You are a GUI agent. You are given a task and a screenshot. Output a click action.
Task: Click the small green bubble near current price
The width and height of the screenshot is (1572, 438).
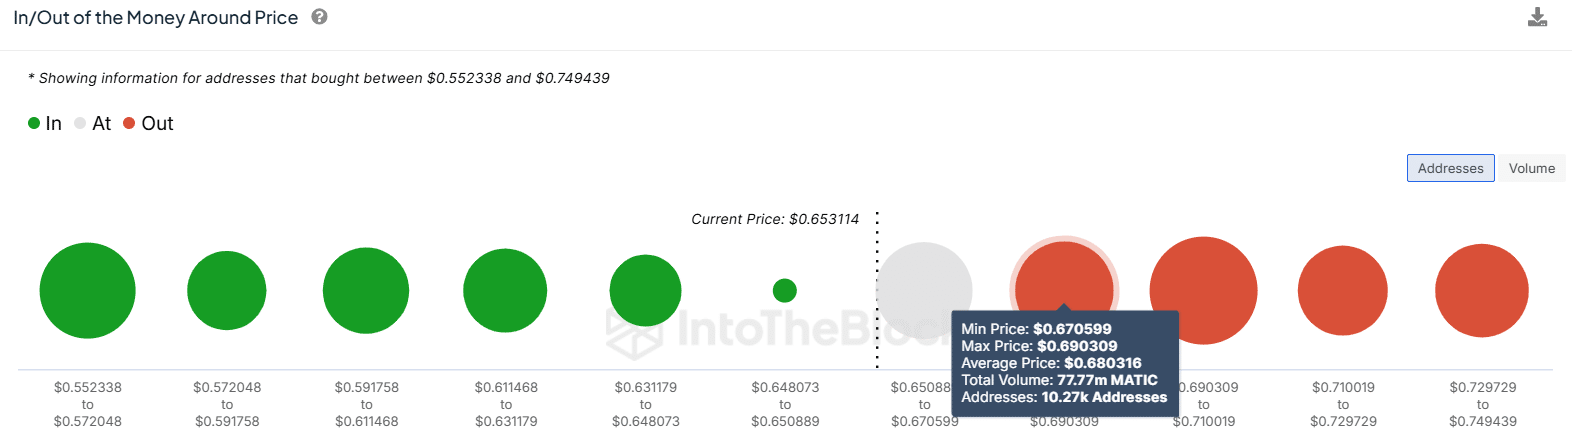click(x=785, y=290)
